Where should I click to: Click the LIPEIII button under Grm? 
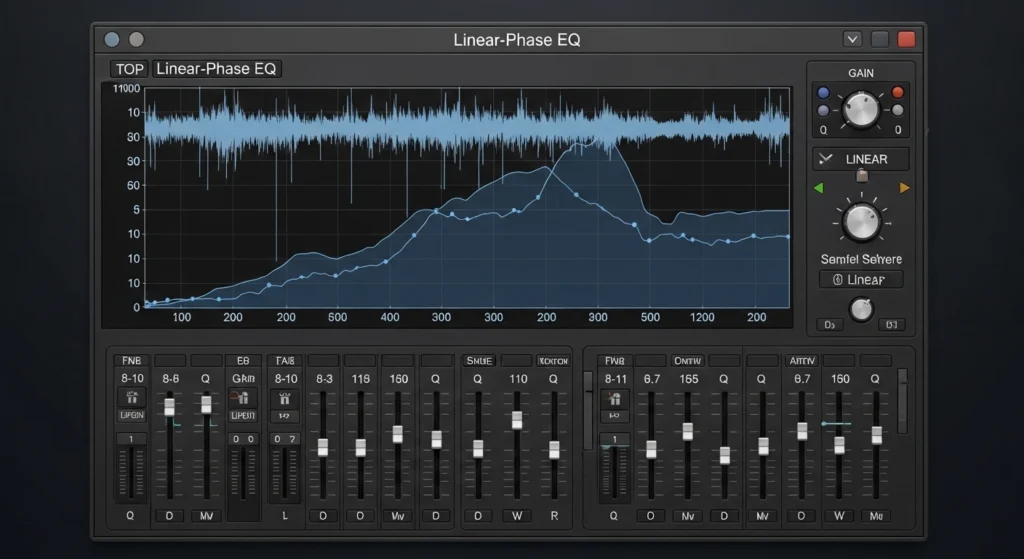click(x=243, y=416)
